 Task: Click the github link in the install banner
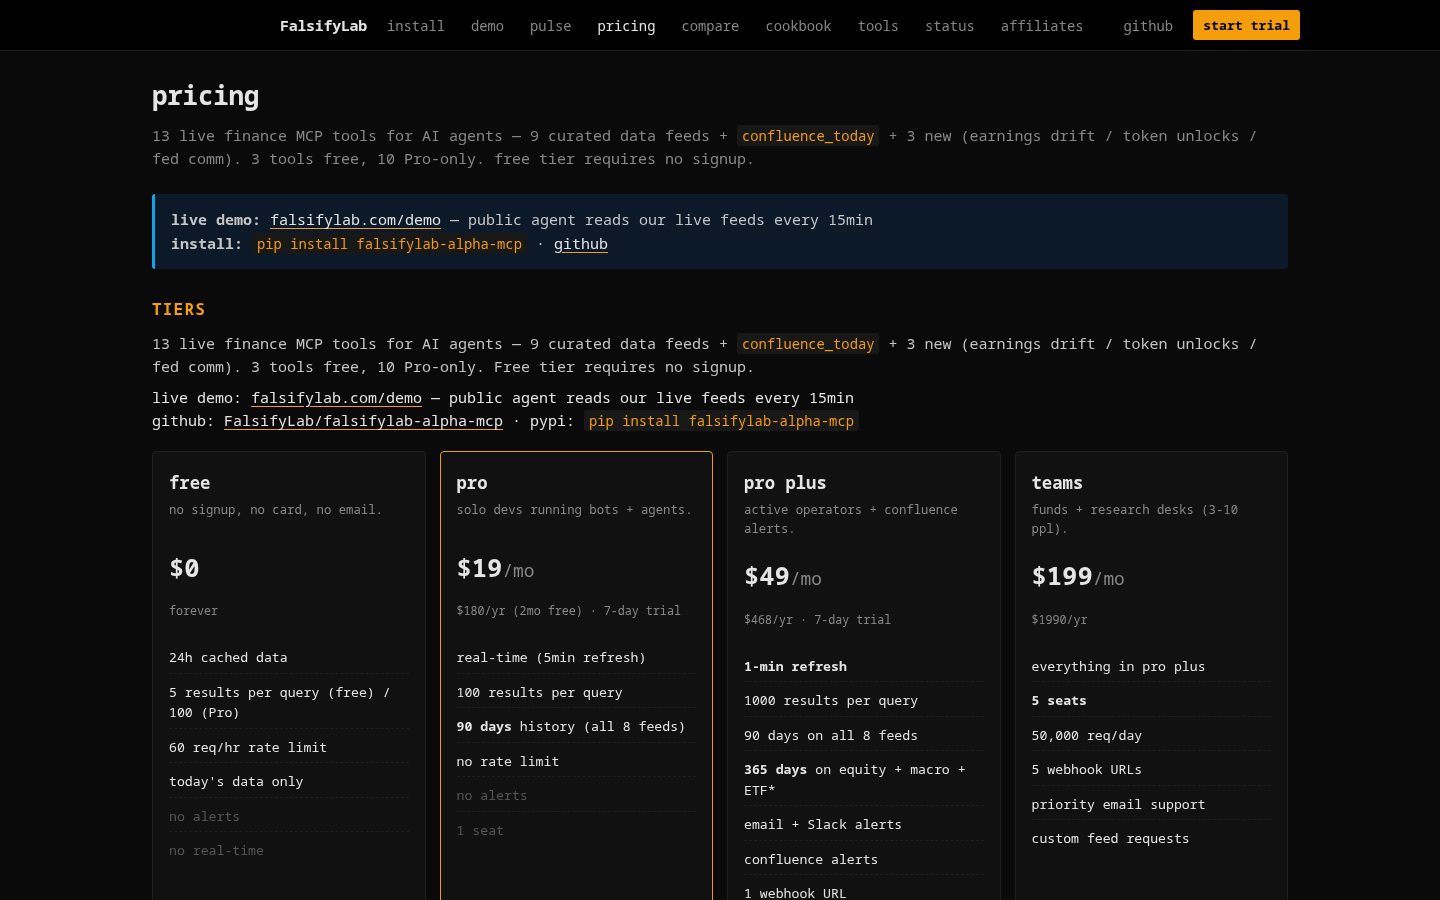(580, 244)
